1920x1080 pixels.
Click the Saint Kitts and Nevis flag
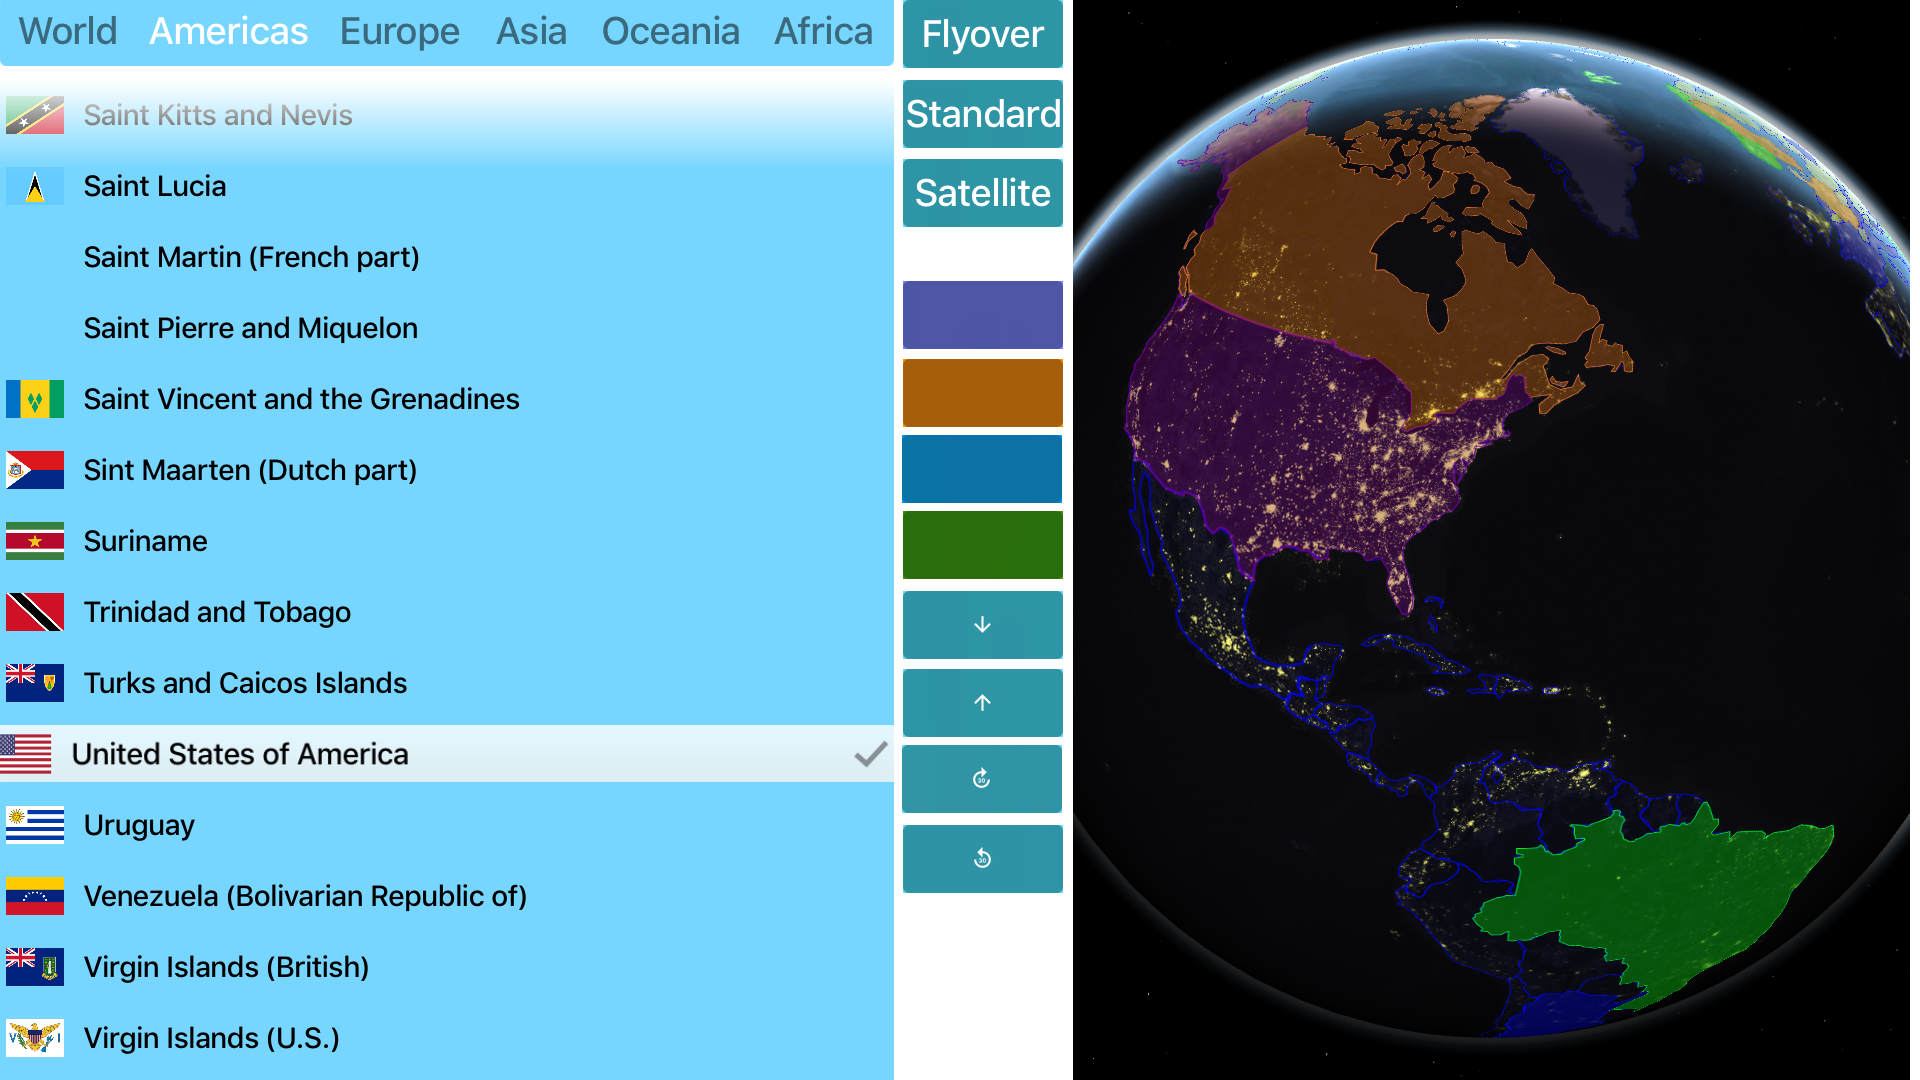tap(35, 116)
